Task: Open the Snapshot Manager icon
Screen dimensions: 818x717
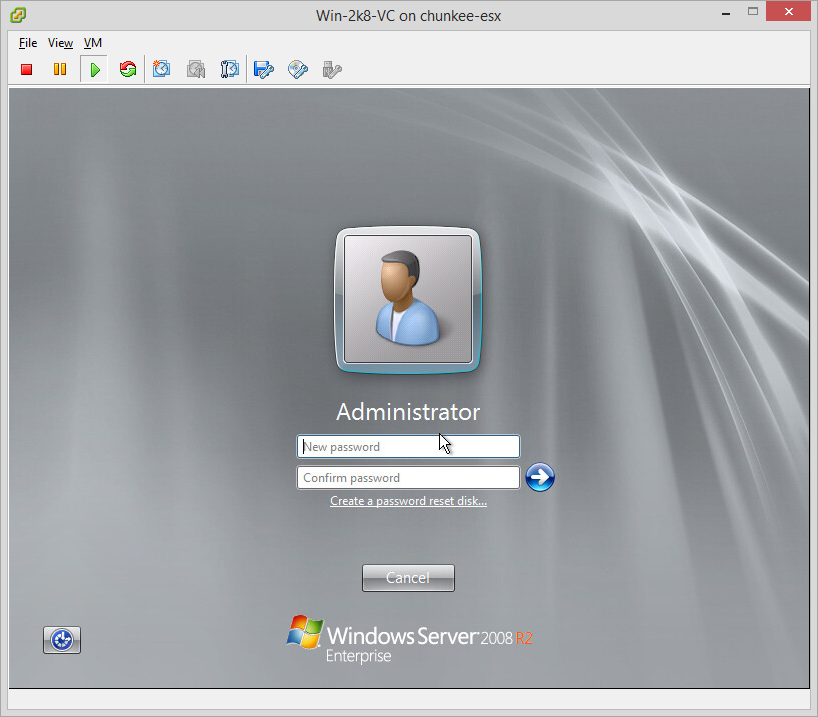Action: click(x=229, y=69)
